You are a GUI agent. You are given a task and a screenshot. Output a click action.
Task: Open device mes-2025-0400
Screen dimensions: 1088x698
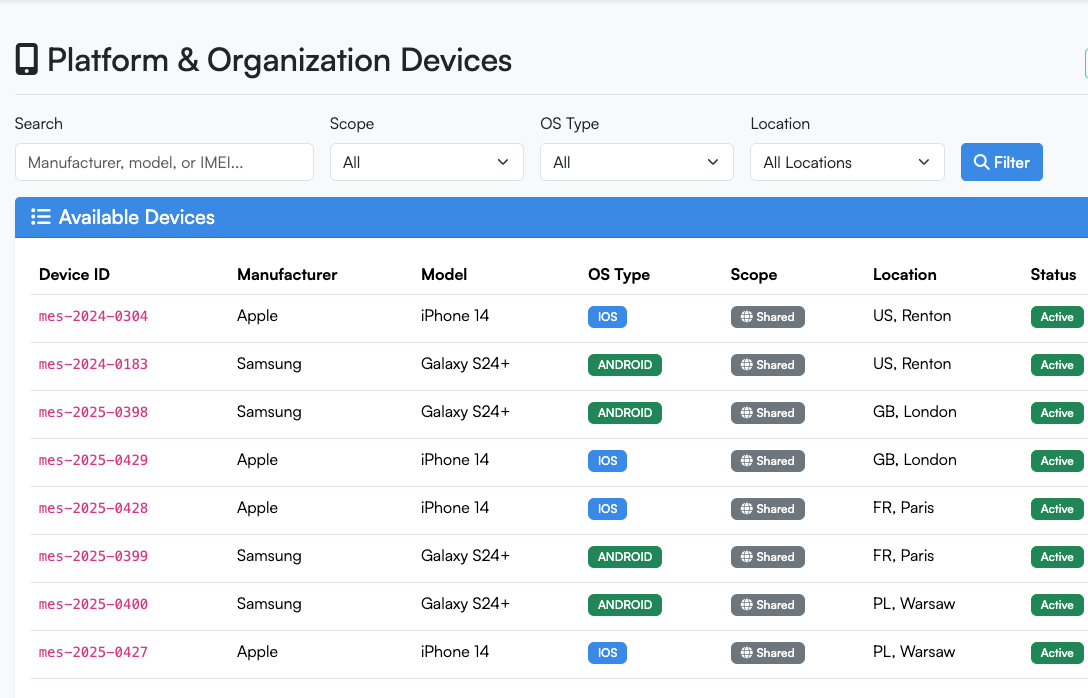coord(93,604)
